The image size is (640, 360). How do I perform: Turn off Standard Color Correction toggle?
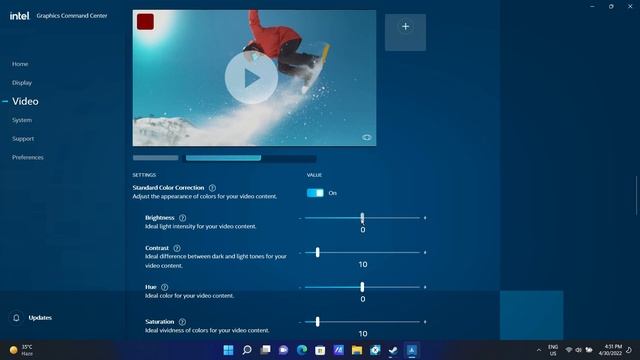tap(315, 193)
